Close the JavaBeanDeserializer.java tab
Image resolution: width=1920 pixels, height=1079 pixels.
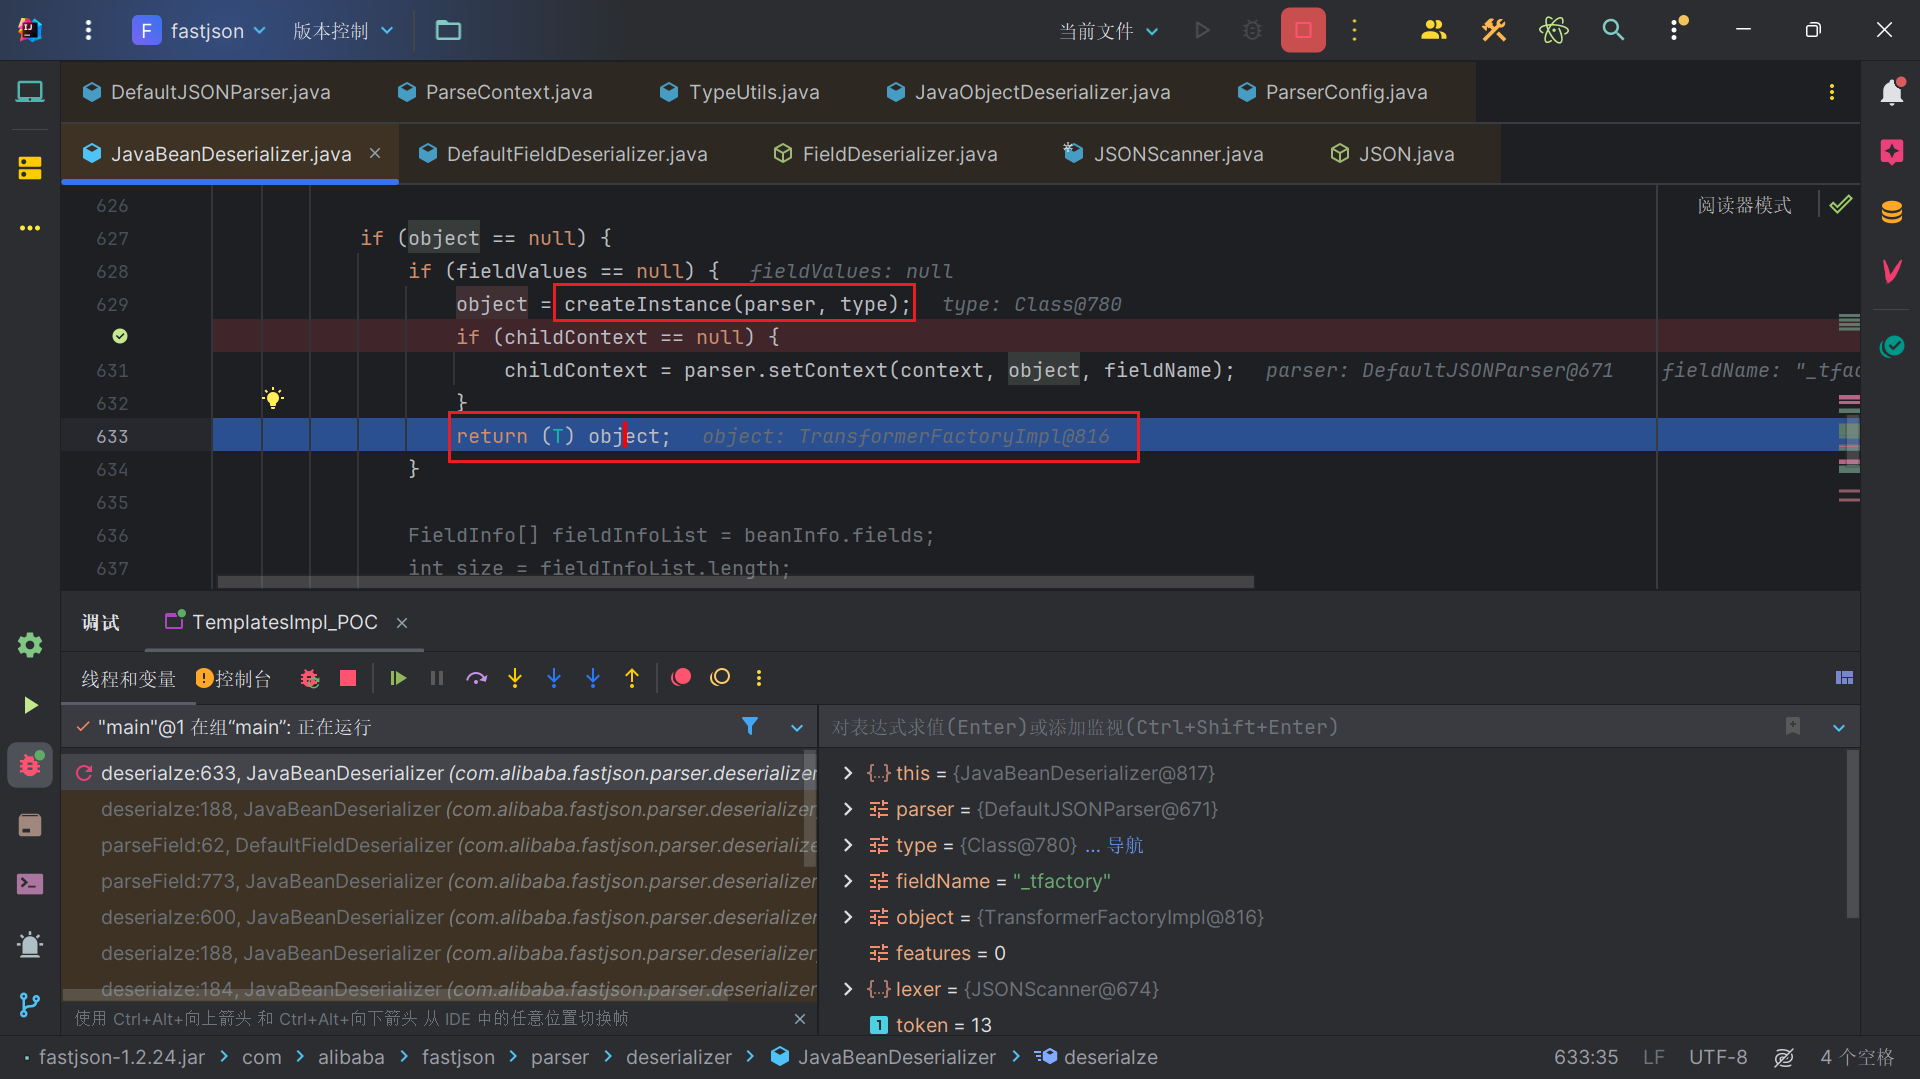tap(375, 153)
